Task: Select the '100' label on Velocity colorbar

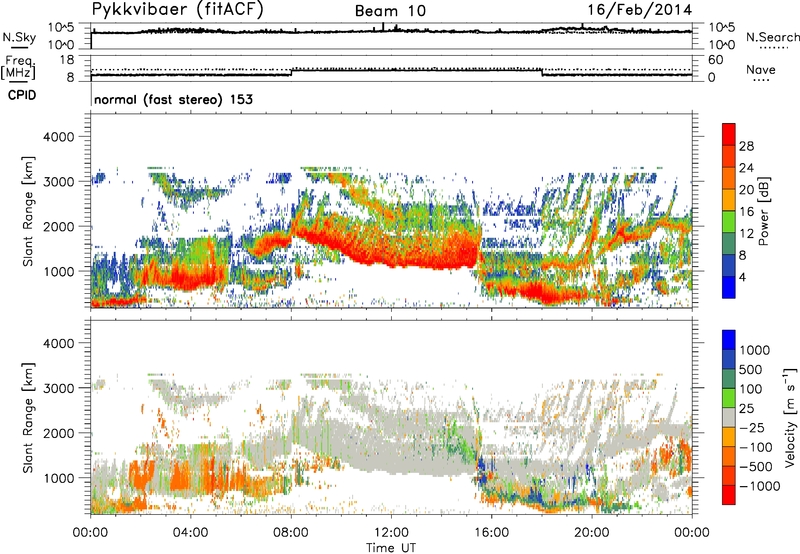Action: pyautogui.click(x=752, y=389)
